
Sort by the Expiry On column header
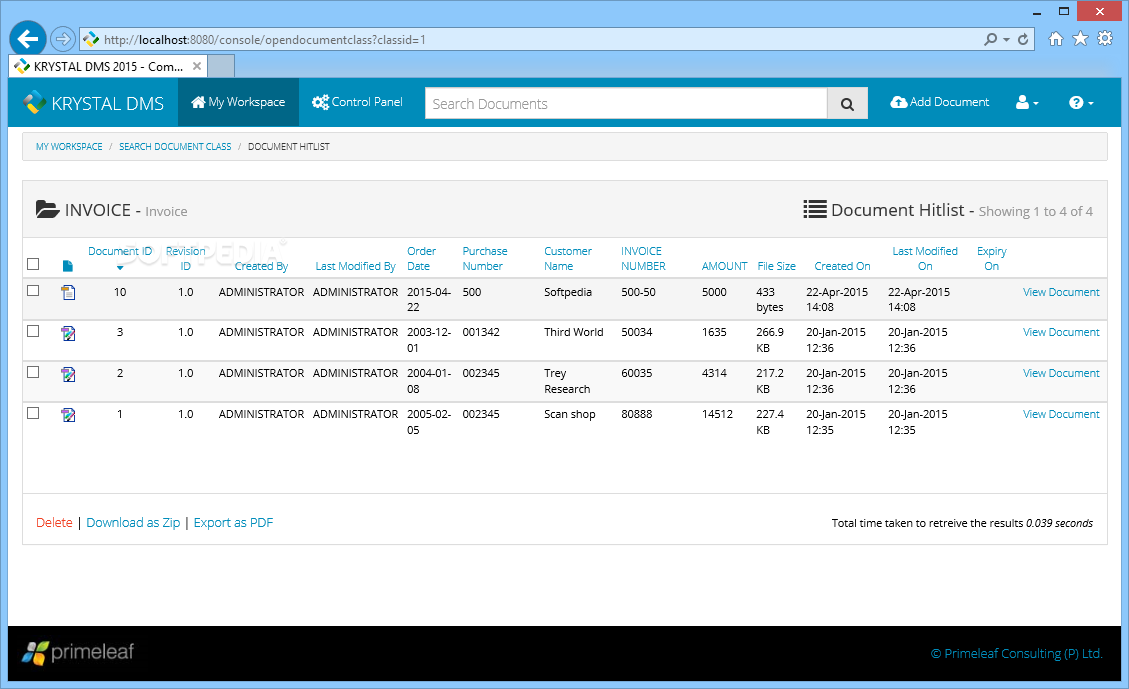pyautogui.click(x=991, y=258)
